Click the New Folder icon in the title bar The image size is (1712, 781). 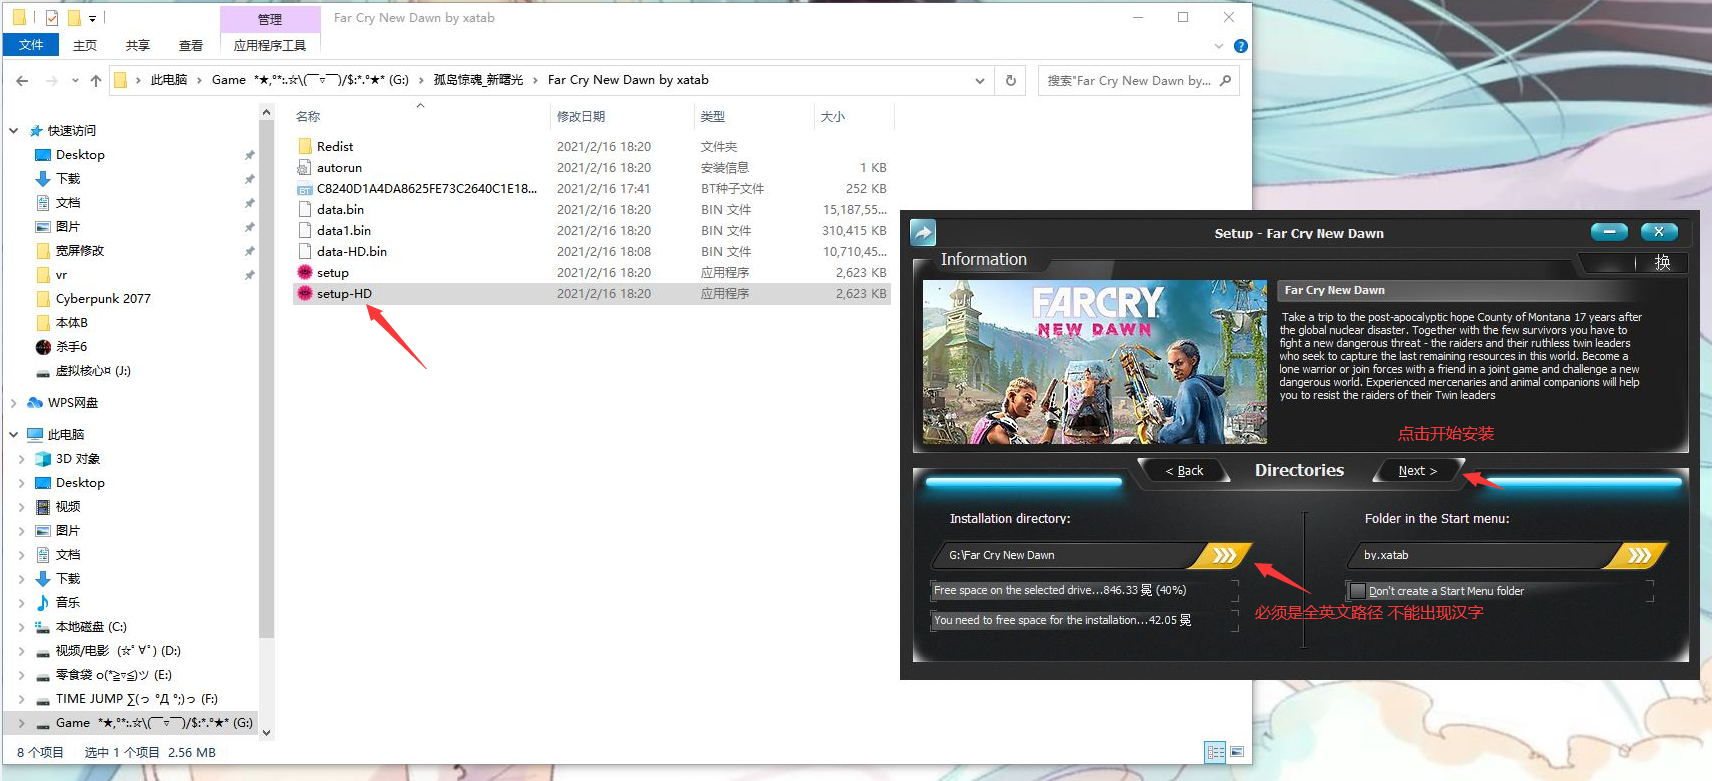74,17
